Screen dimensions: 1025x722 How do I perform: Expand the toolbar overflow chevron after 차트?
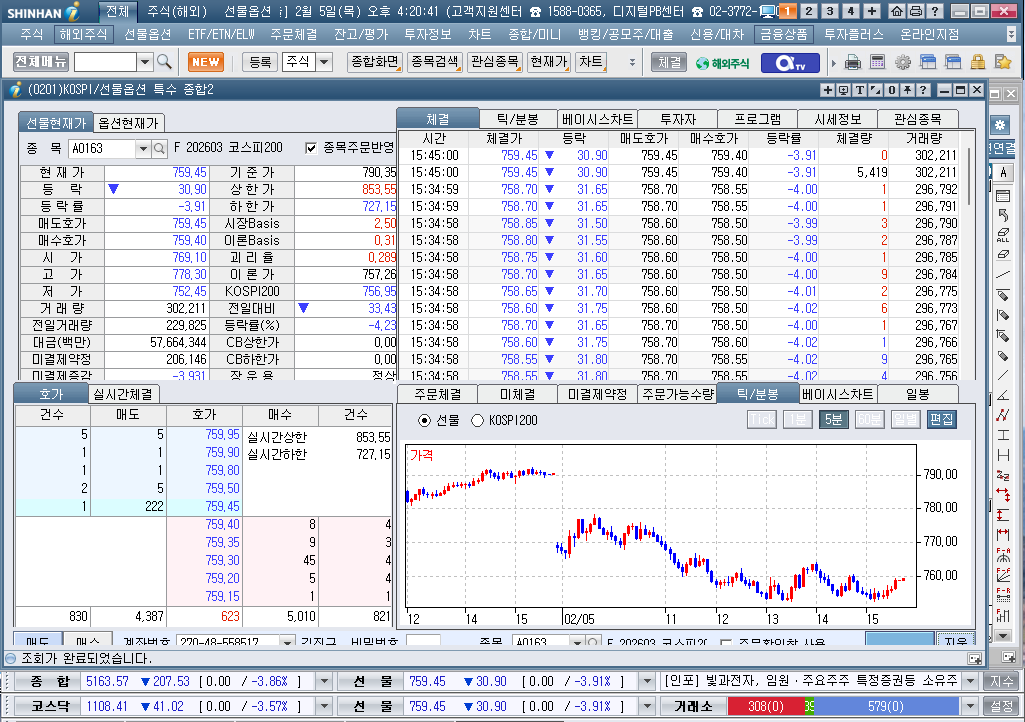(x=632, y=63)
